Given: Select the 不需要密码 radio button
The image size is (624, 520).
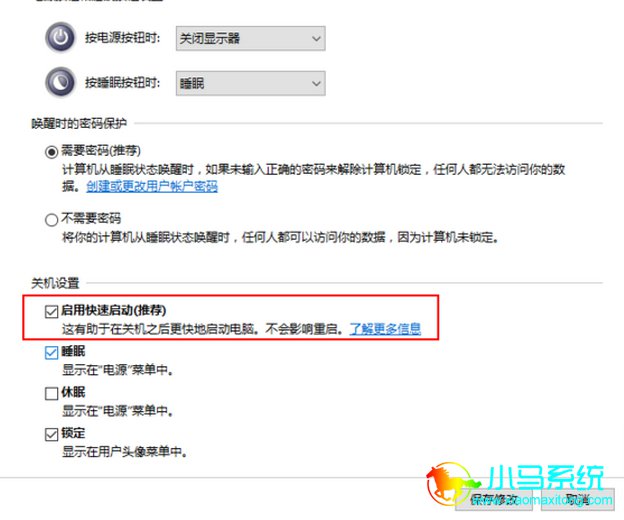Looking at the screenshot, I should (x=51, y=219).
